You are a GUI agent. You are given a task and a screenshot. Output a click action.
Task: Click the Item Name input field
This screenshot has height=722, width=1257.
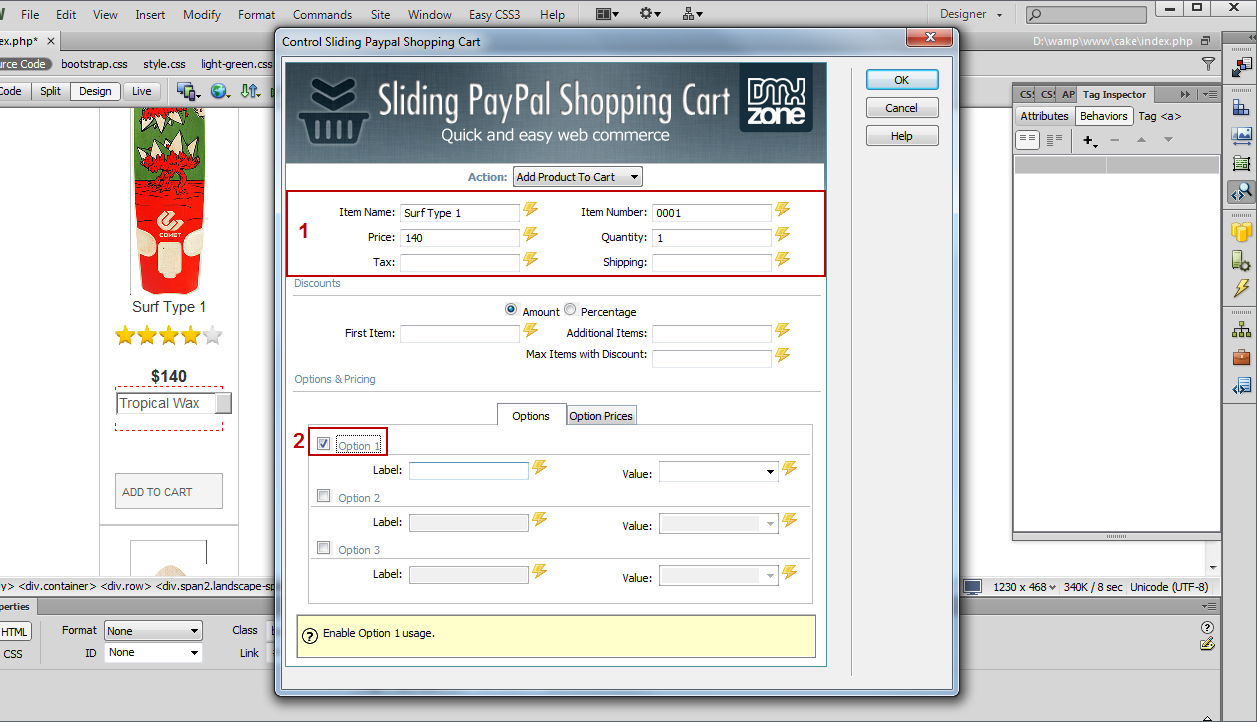tap(460, 212)
